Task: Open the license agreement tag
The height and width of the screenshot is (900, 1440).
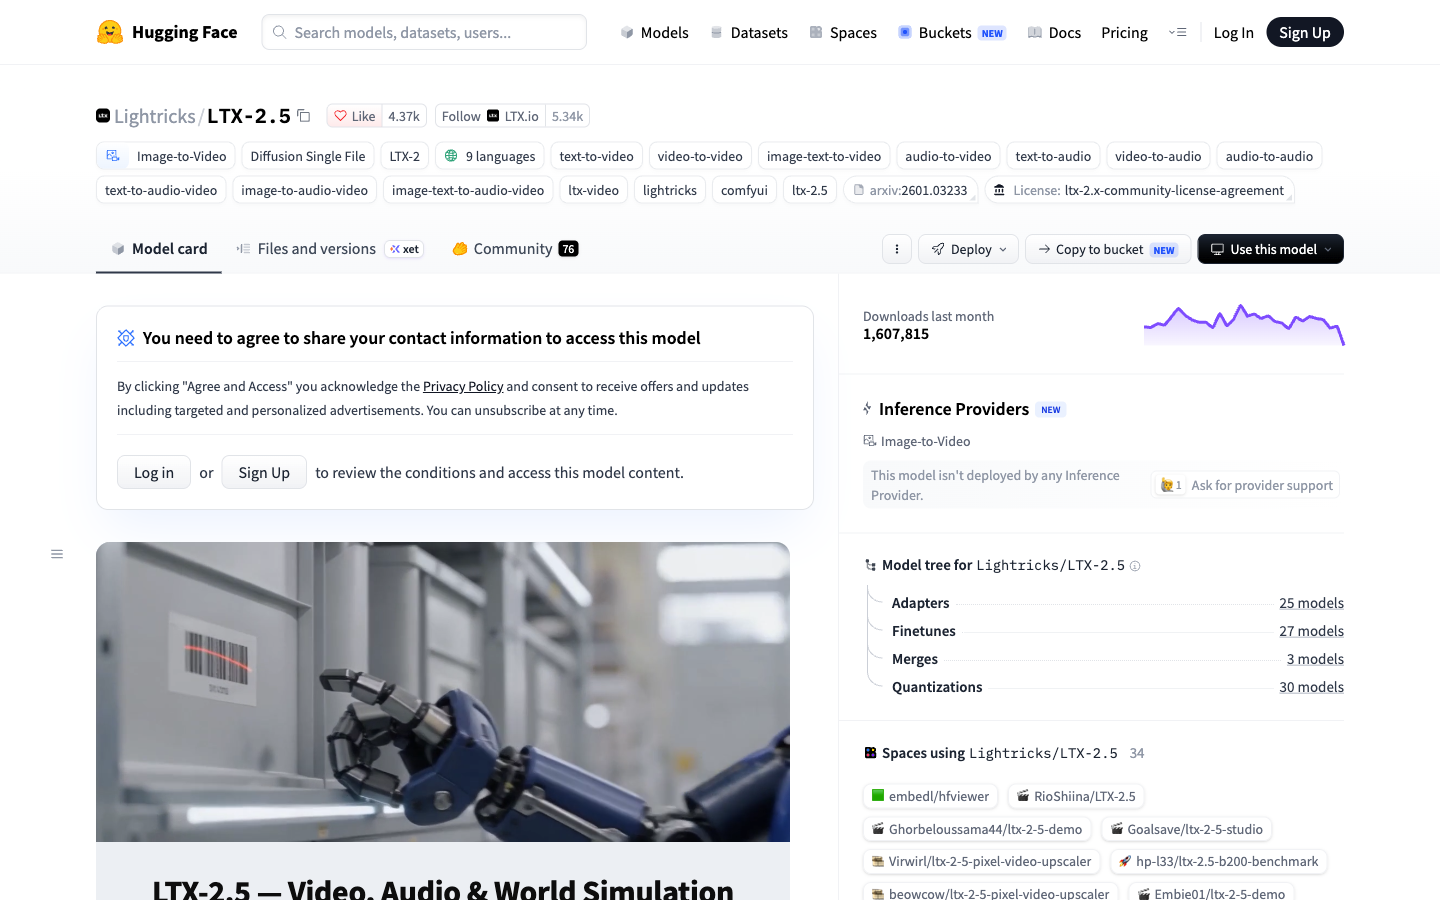Action: 1139,190
